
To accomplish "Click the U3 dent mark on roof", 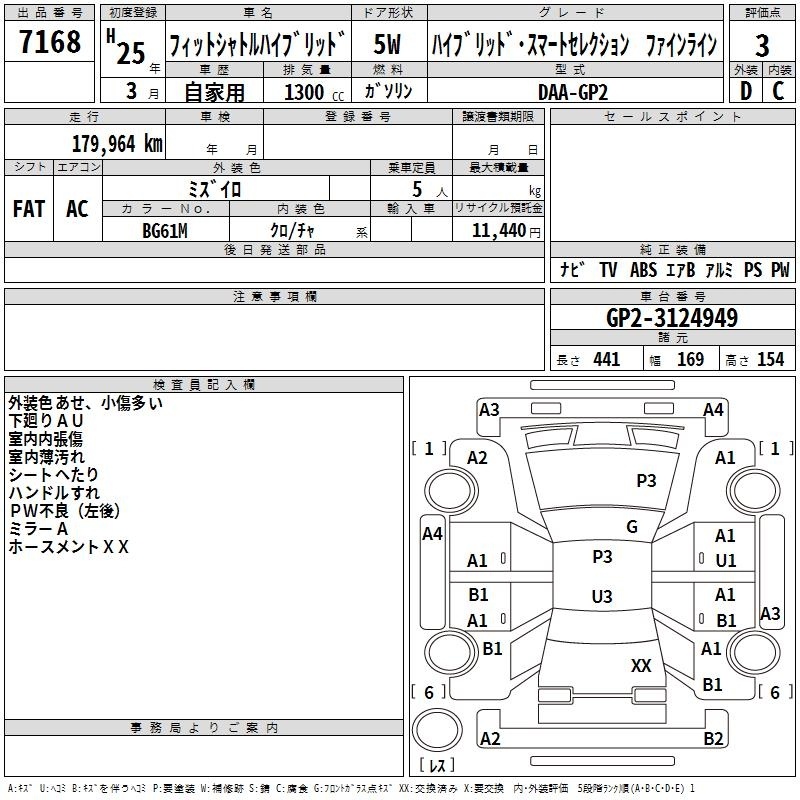I will [601, 596].
